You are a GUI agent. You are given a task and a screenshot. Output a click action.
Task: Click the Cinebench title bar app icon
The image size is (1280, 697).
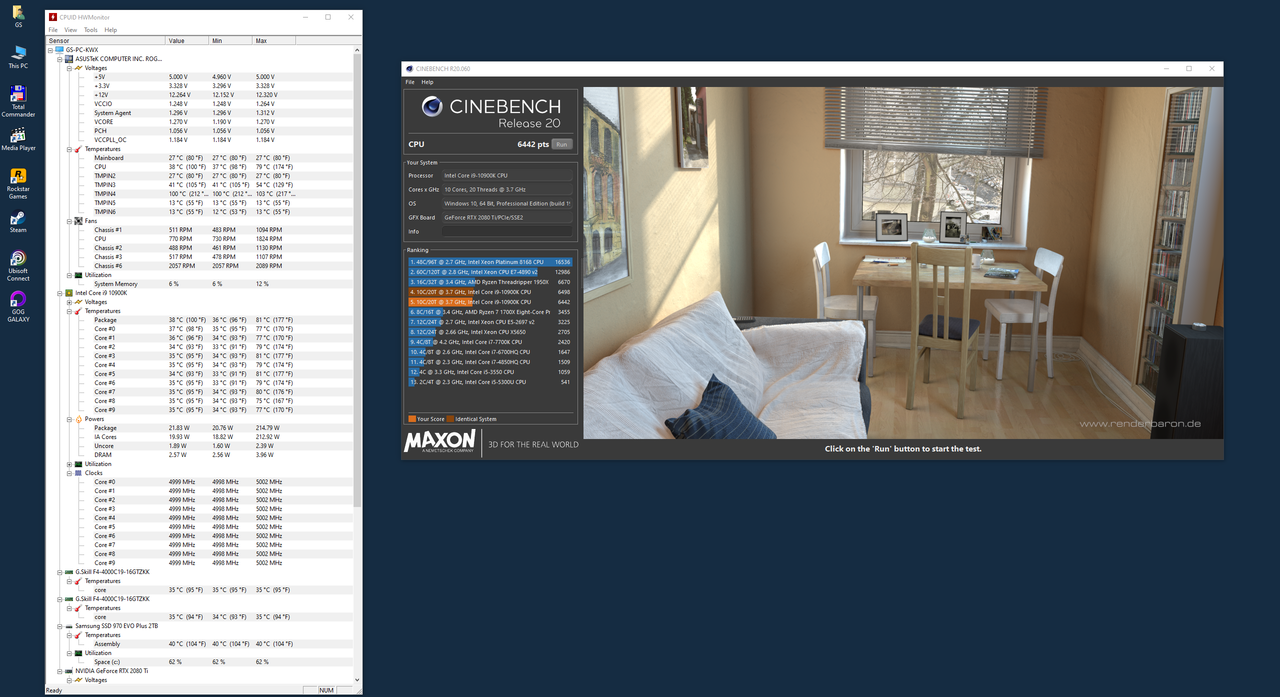tap(410, 69)
